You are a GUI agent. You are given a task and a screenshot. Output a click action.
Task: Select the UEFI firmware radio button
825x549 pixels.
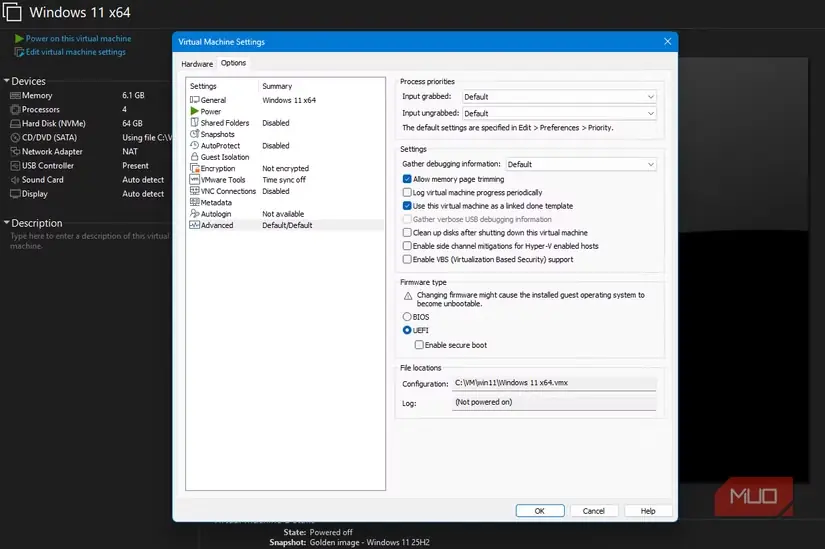pyautogui.click(x=407, y=330)
